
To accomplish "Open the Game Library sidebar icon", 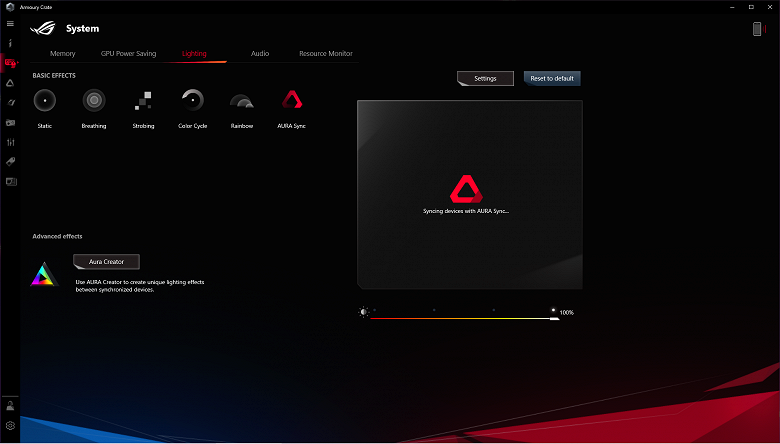I will pos(10,122).
